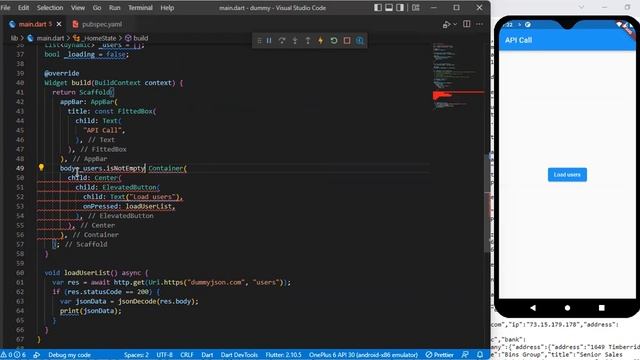This screenshot has width=640, height=360.
Task: Click the feedback icon in status bar
Action: (465, 355)
